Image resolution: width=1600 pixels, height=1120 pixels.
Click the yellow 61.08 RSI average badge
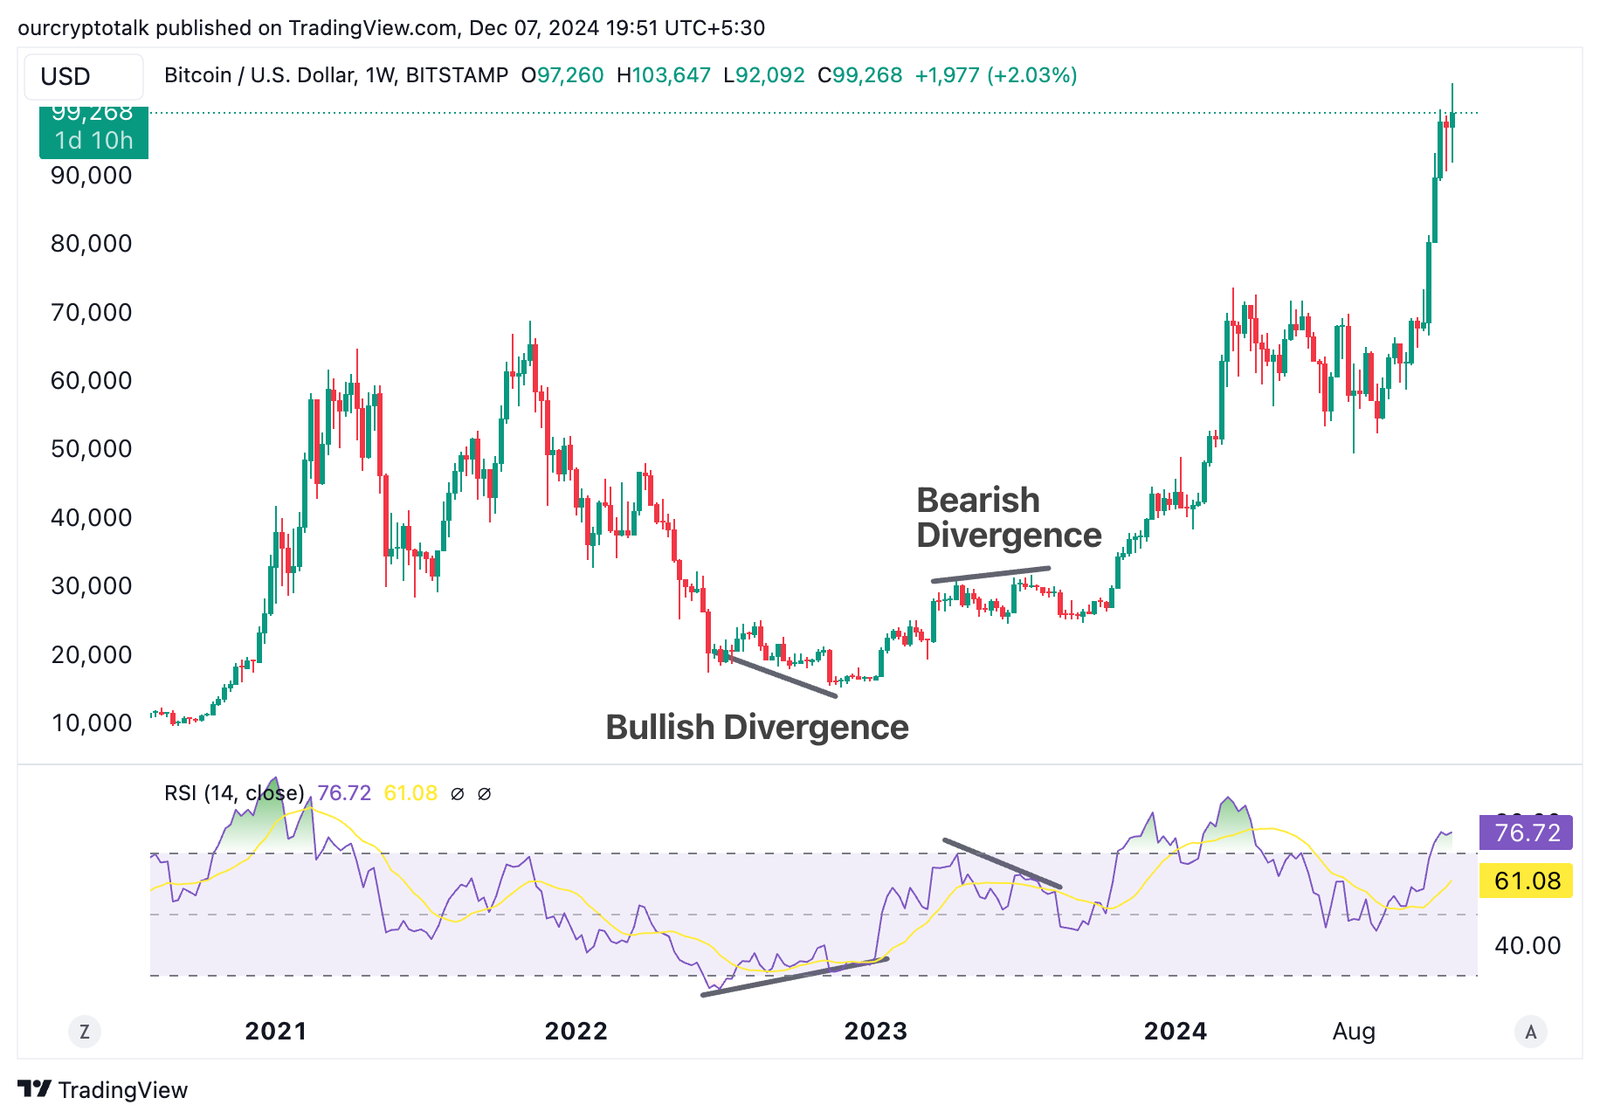[x=1524, y=881]
